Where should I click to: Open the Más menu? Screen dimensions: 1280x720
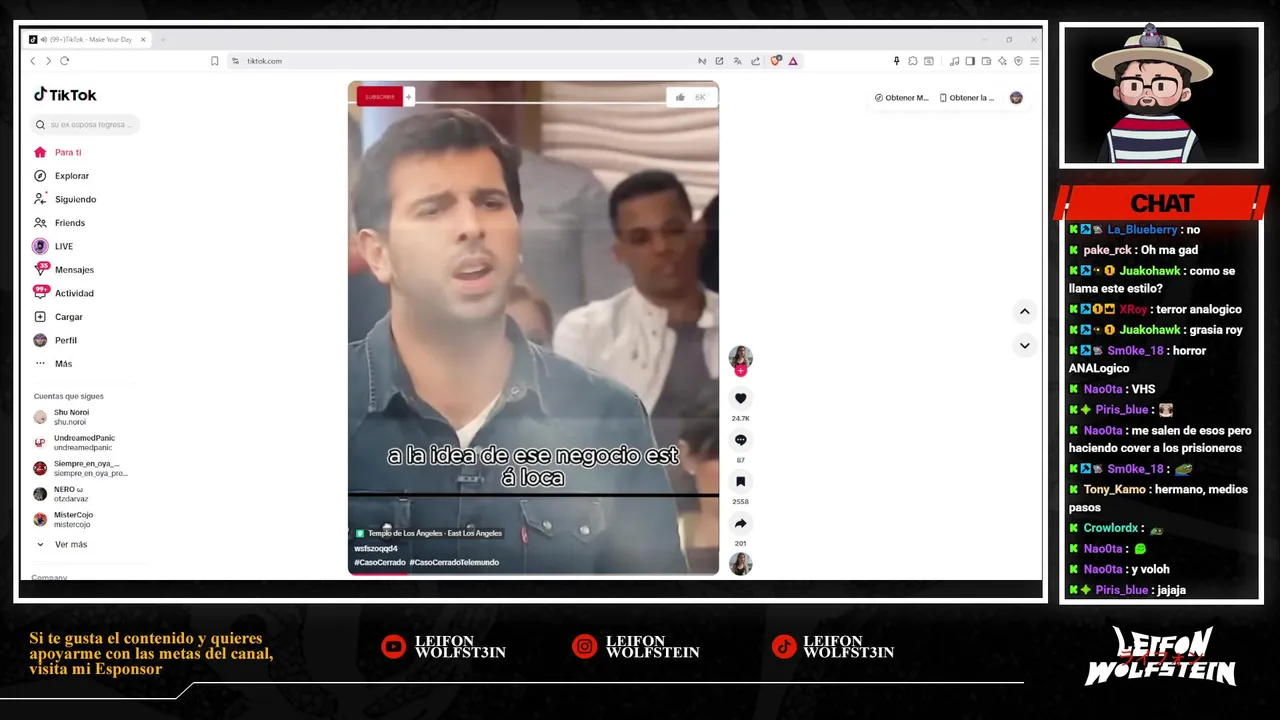coord(53,364)
